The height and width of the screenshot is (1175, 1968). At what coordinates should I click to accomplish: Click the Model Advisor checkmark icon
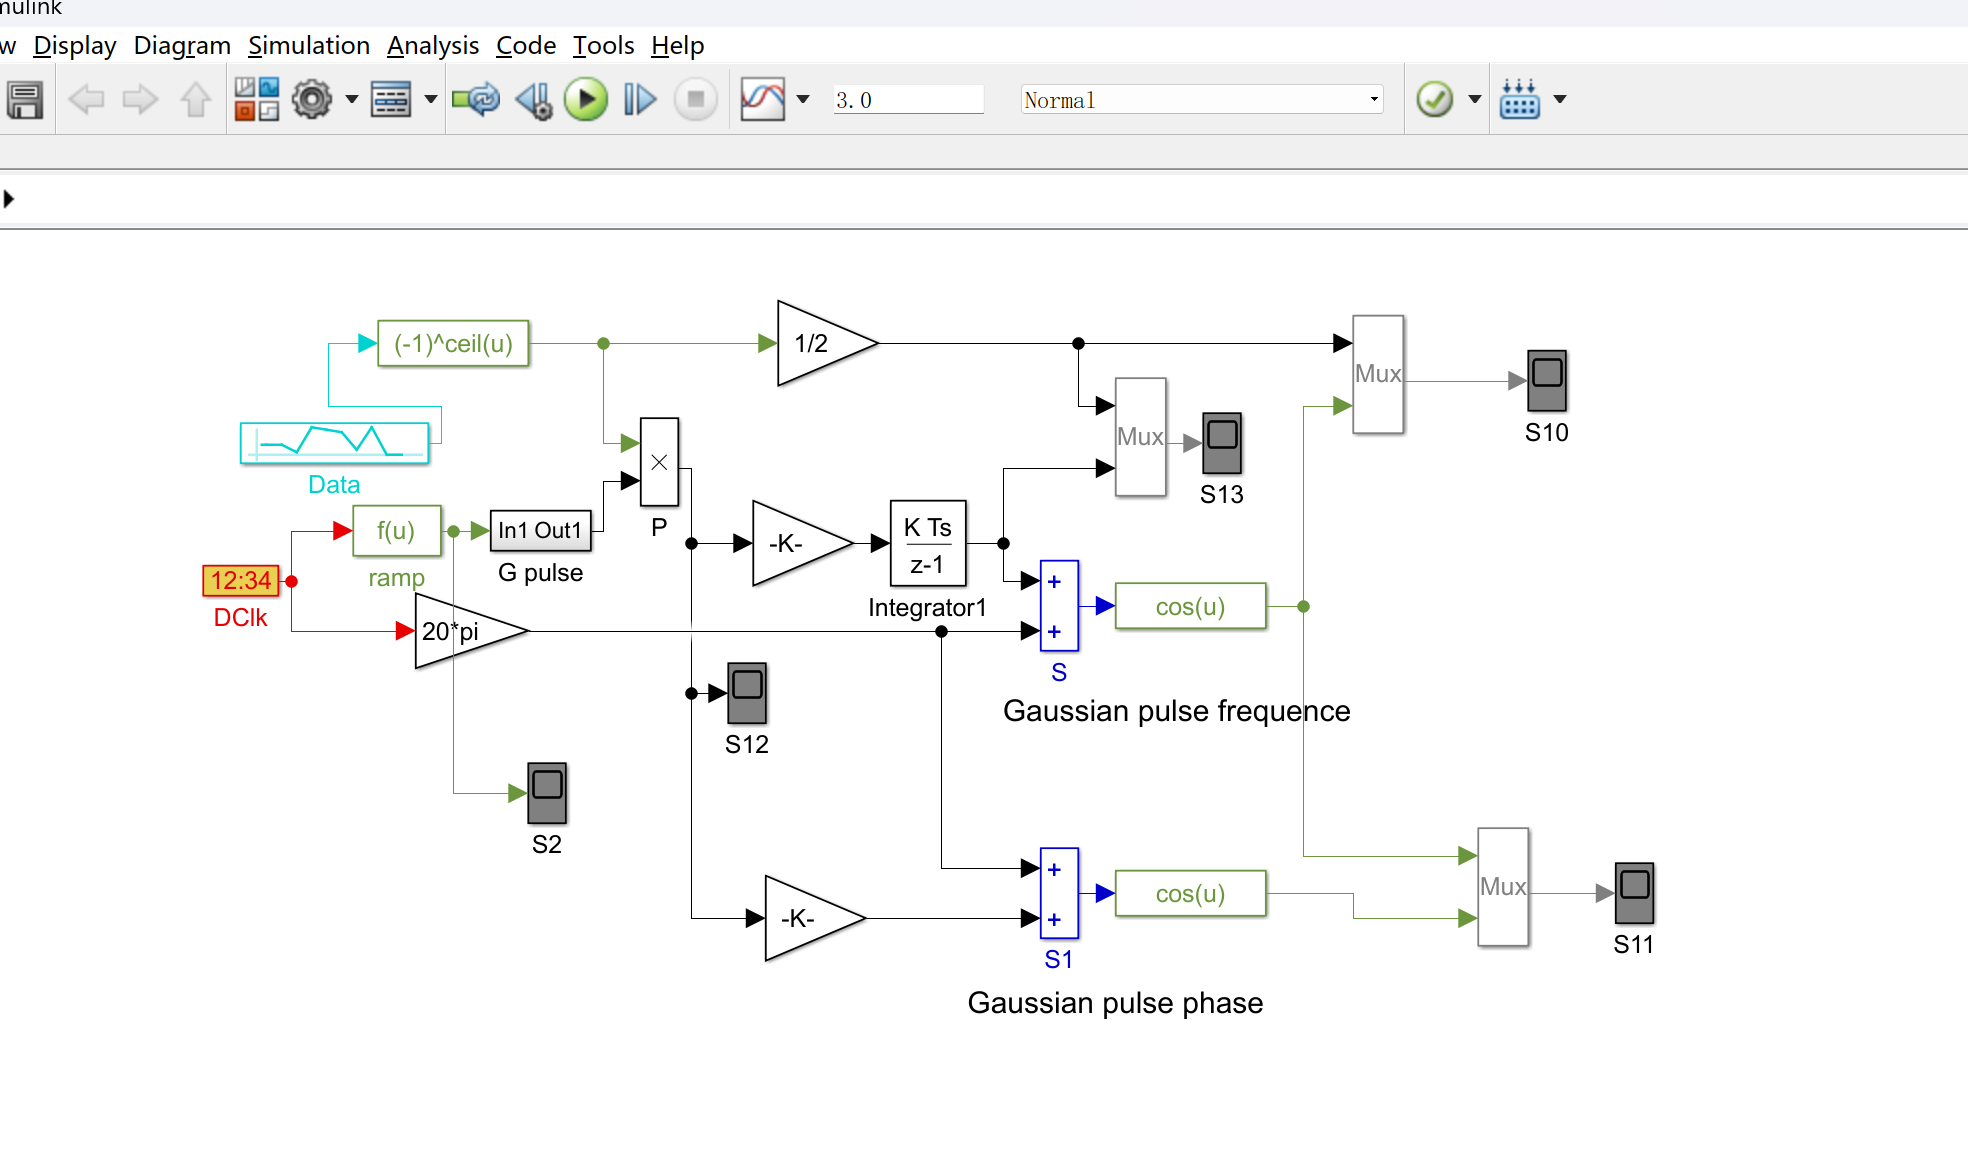click(x=1435, y=100)
